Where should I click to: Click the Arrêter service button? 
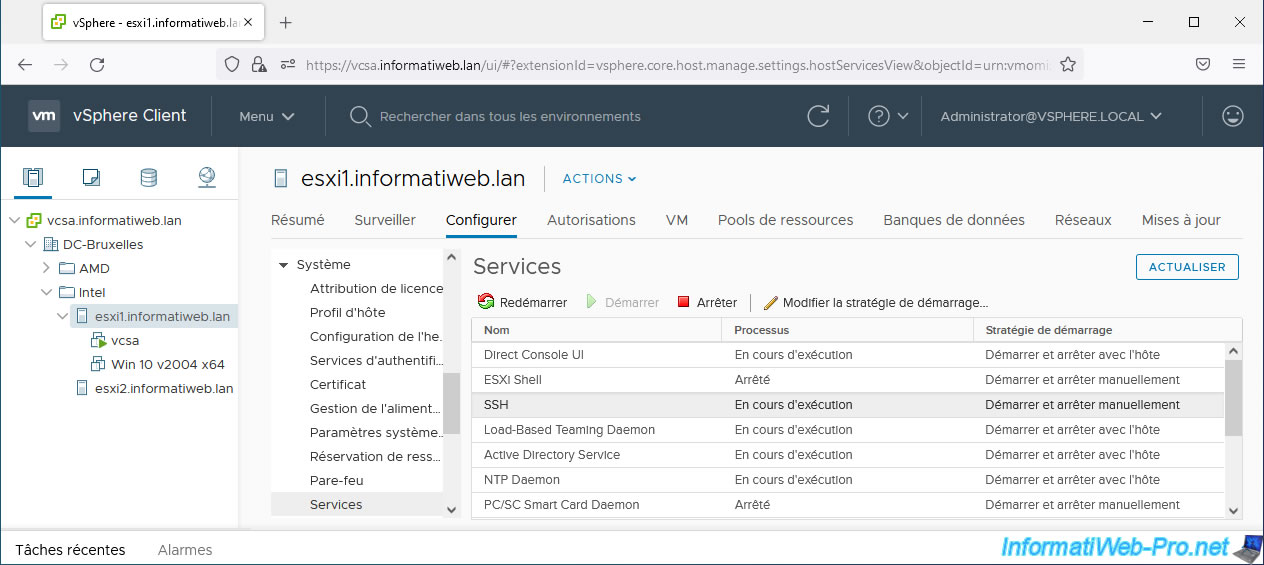(707, 302)
